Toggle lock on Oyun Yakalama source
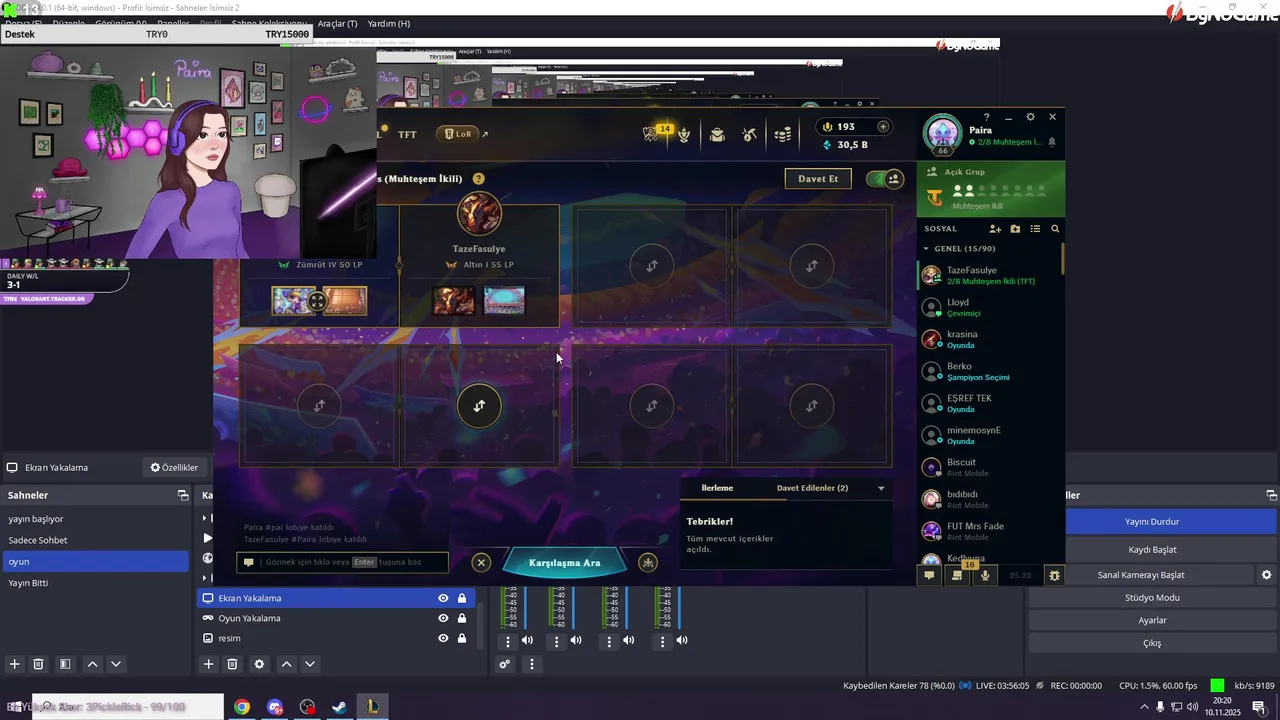 pyautogui.click(x=462, y=618)
